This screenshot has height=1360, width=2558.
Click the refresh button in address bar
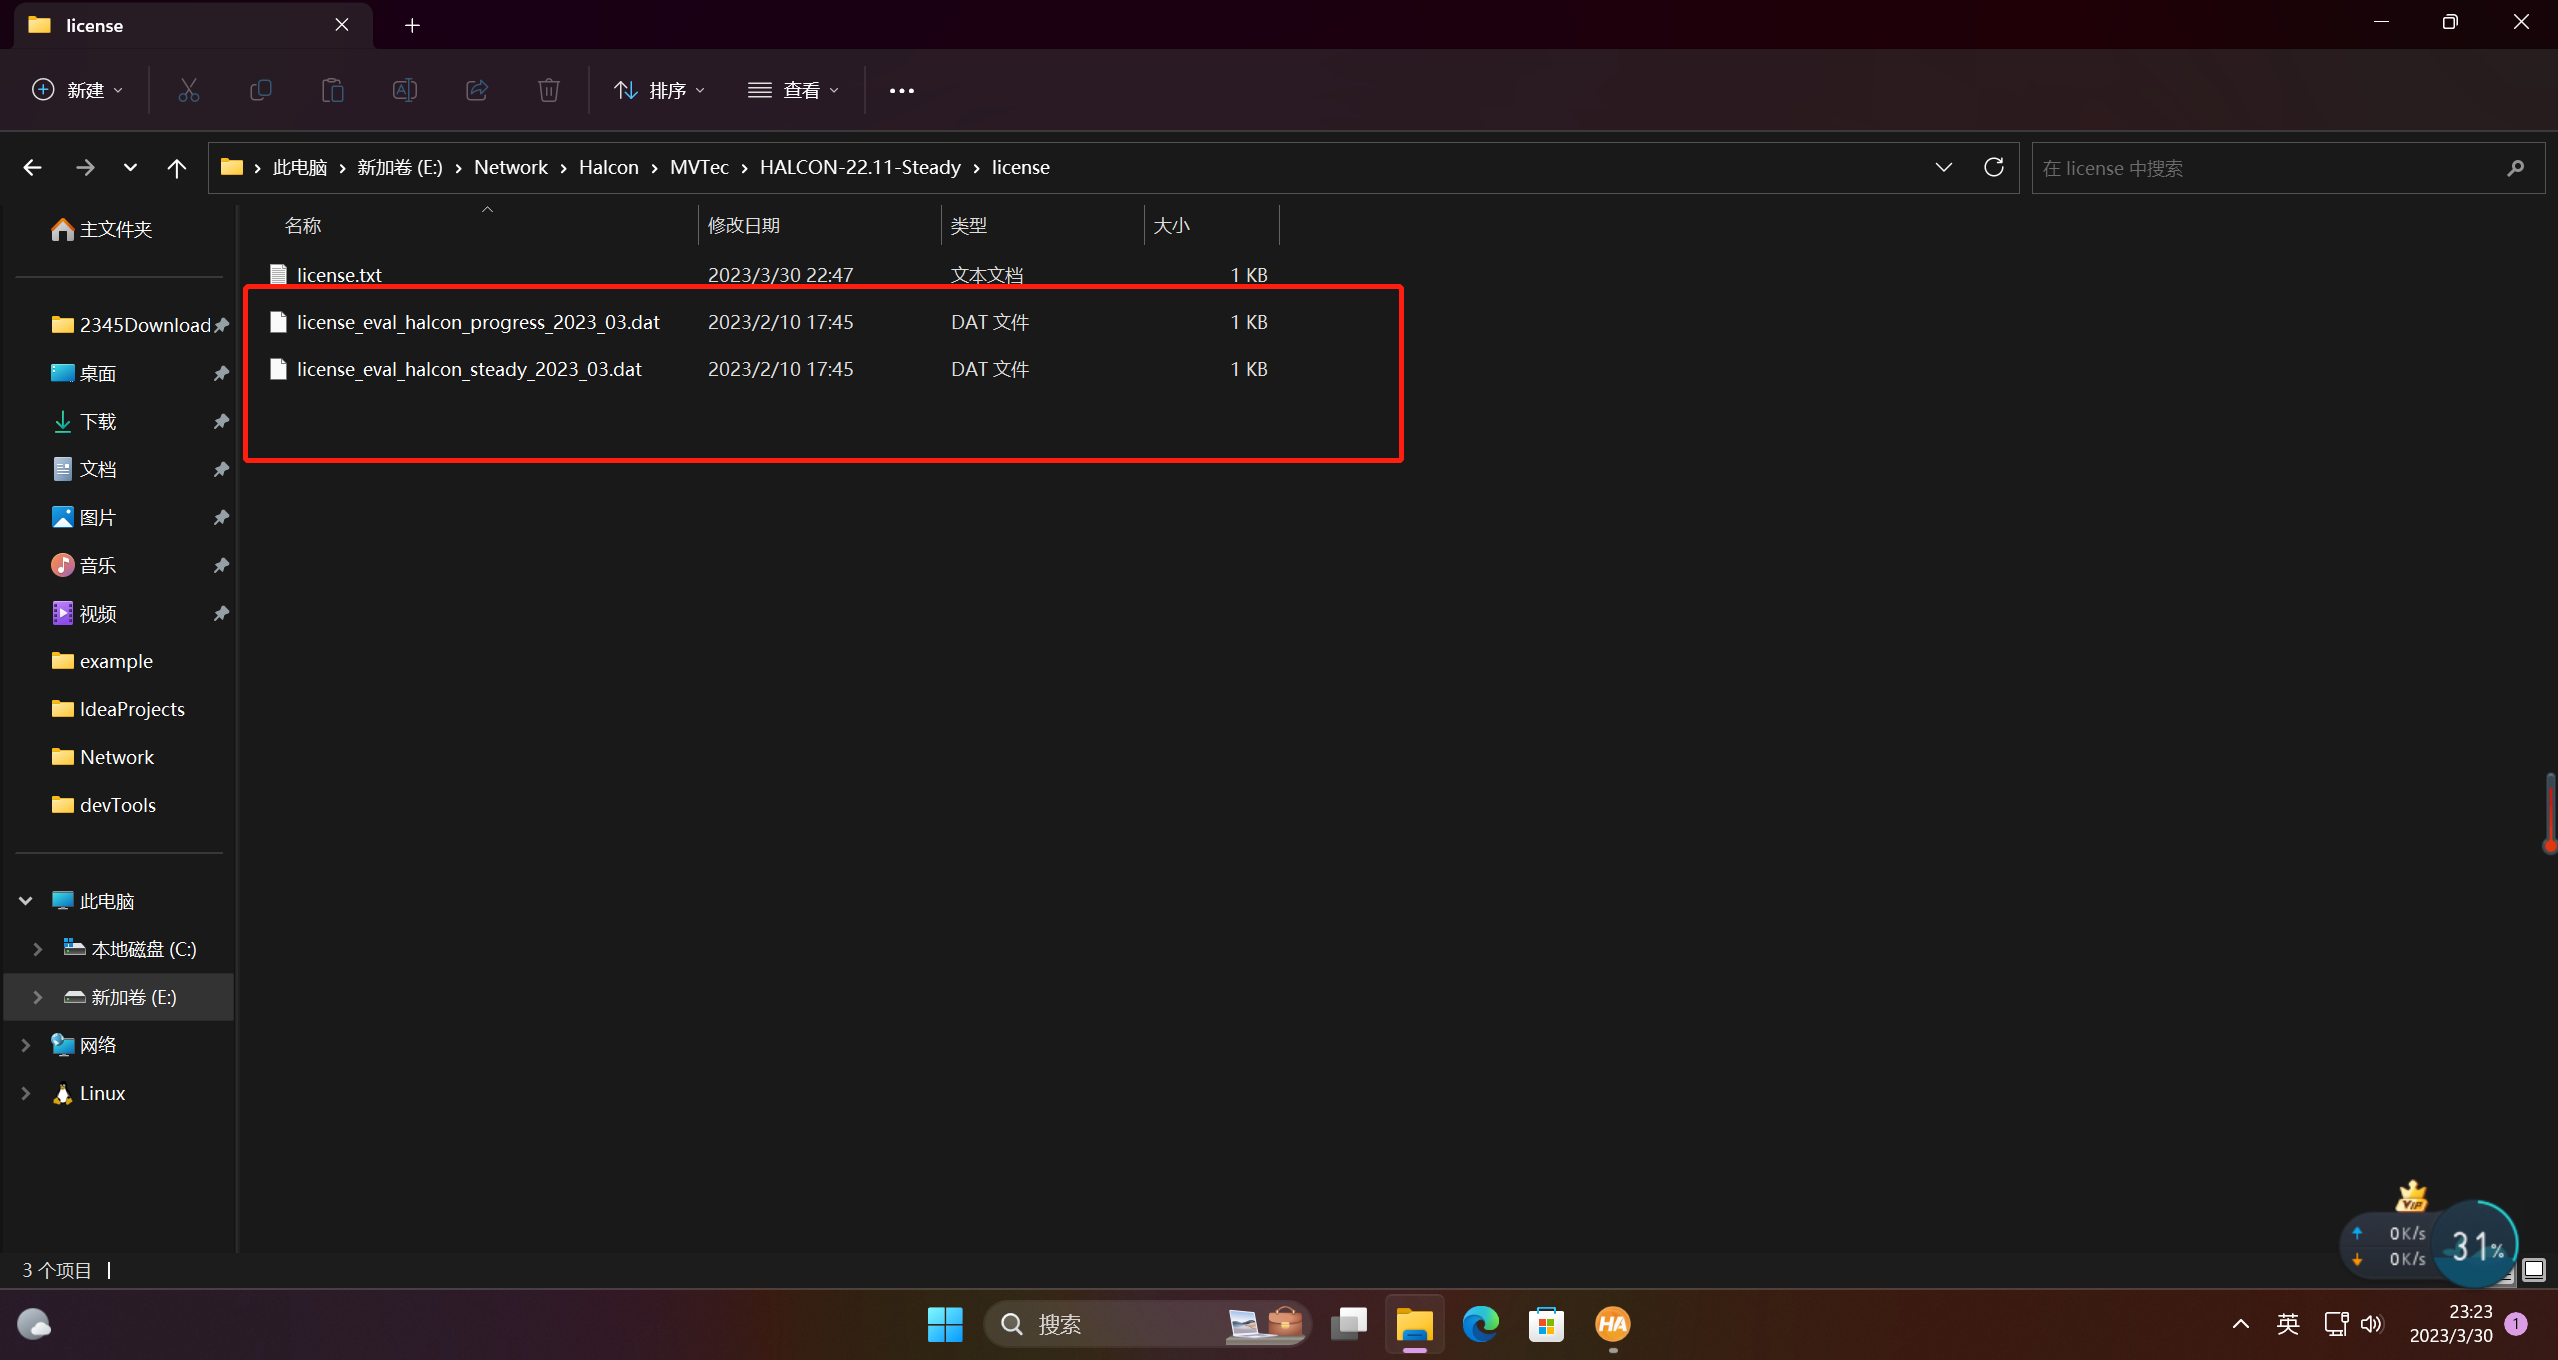point(1993,167)
